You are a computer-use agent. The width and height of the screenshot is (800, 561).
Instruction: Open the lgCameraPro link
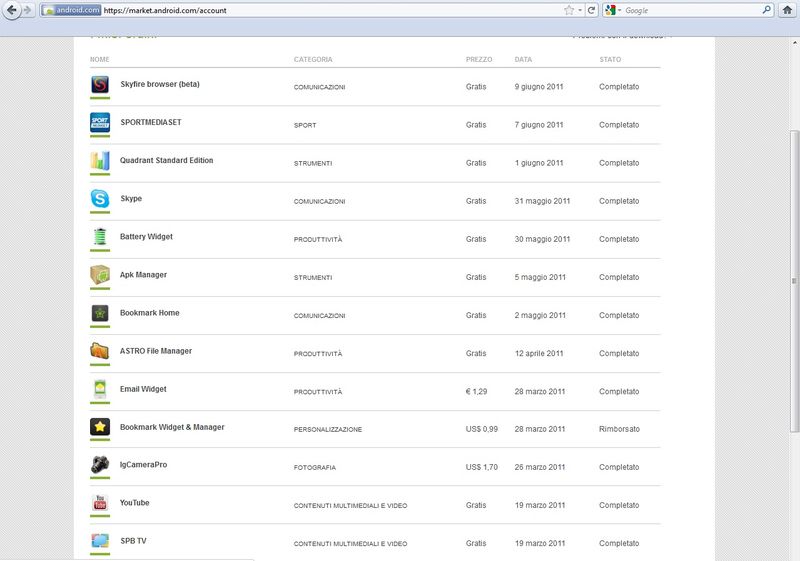click(143, 465)
